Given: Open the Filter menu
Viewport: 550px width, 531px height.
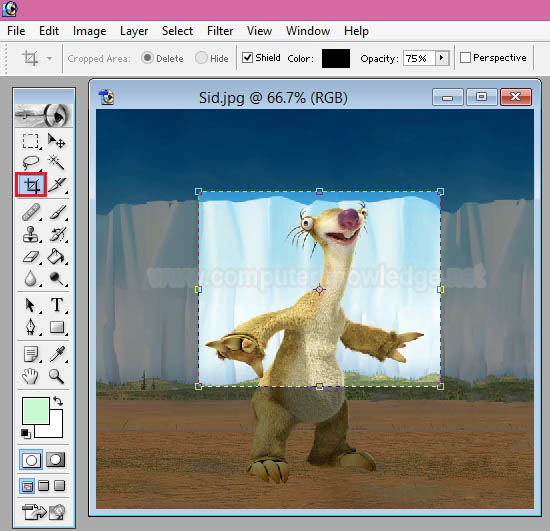Looking at the screenshot, I should (x=220, y=31).
